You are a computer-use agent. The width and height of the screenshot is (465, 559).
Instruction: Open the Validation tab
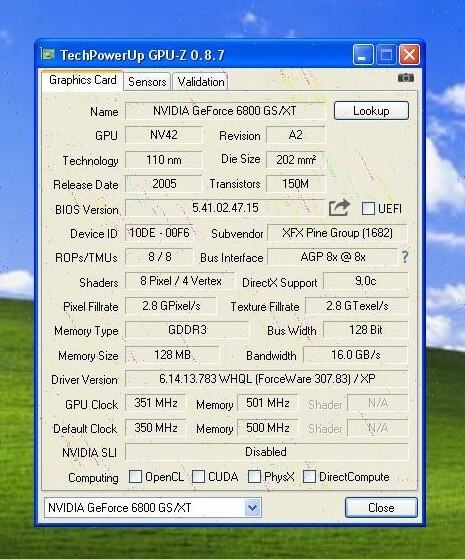[x=201, y=82]
